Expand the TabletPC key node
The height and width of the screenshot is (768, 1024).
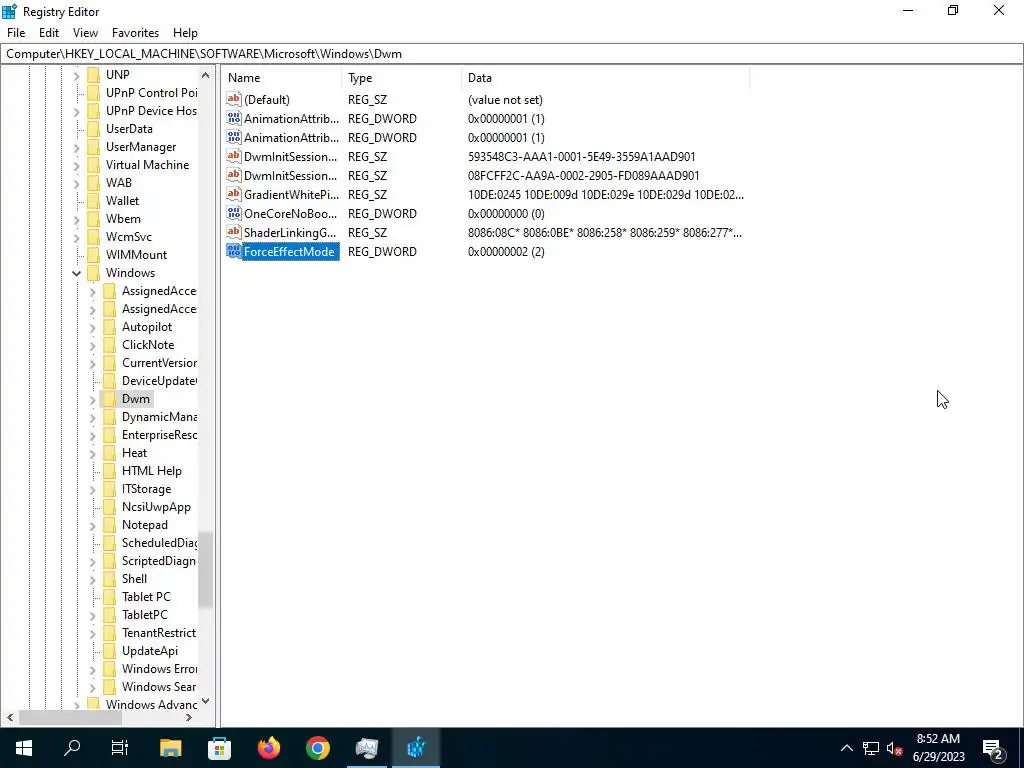point(92,615)
